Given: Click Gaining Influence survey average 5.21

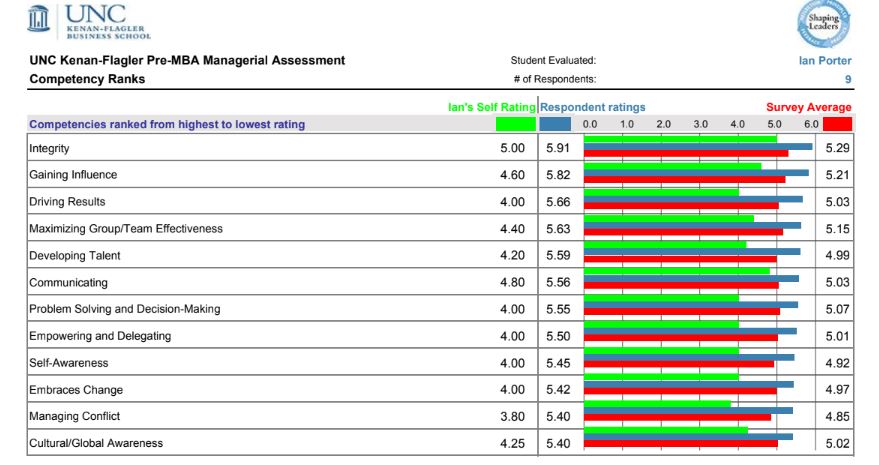Looking at the screenshot, I should click(838, 175).
